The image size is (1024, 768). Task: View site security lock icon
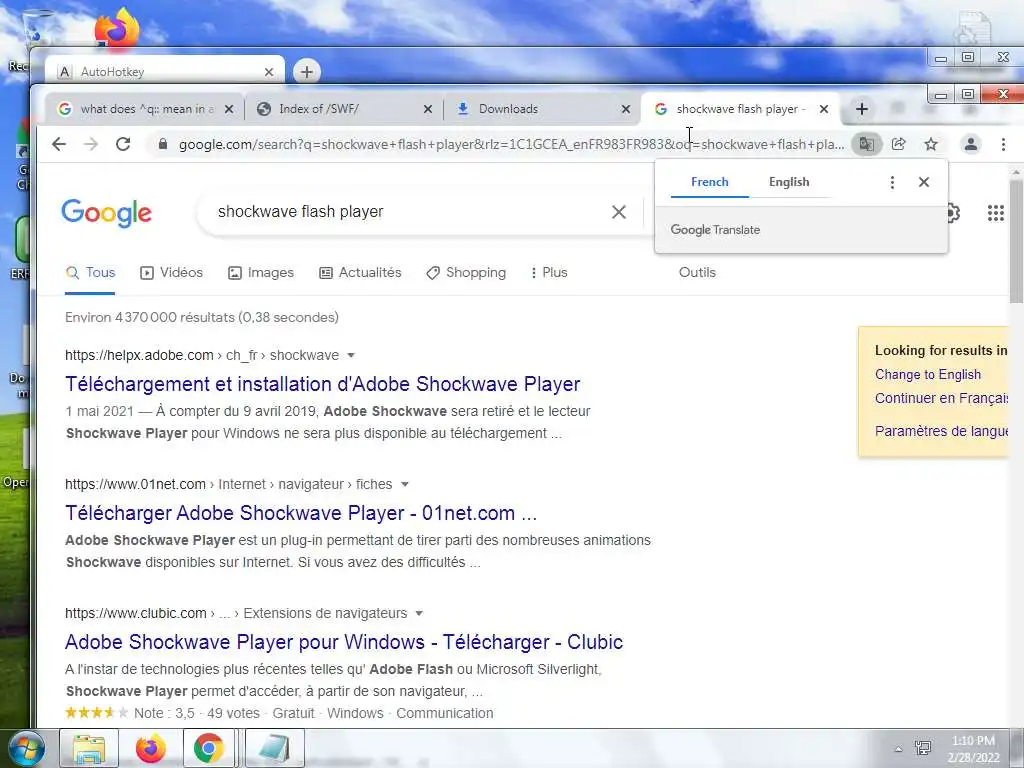163,144
